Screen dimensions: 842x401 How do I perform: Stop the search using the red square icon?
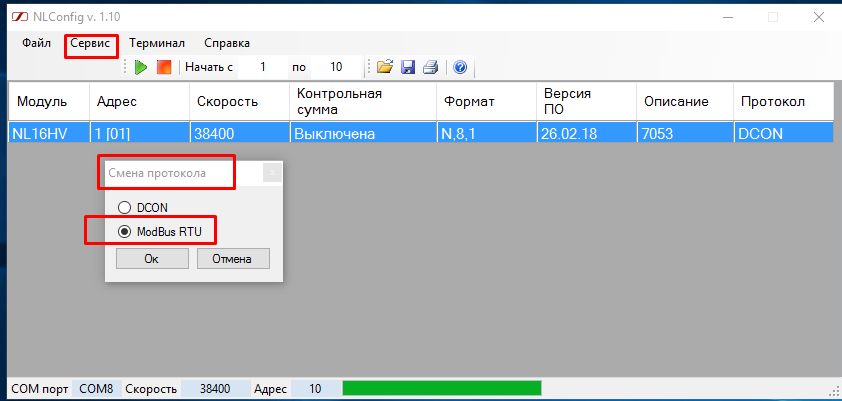(164, 68)
